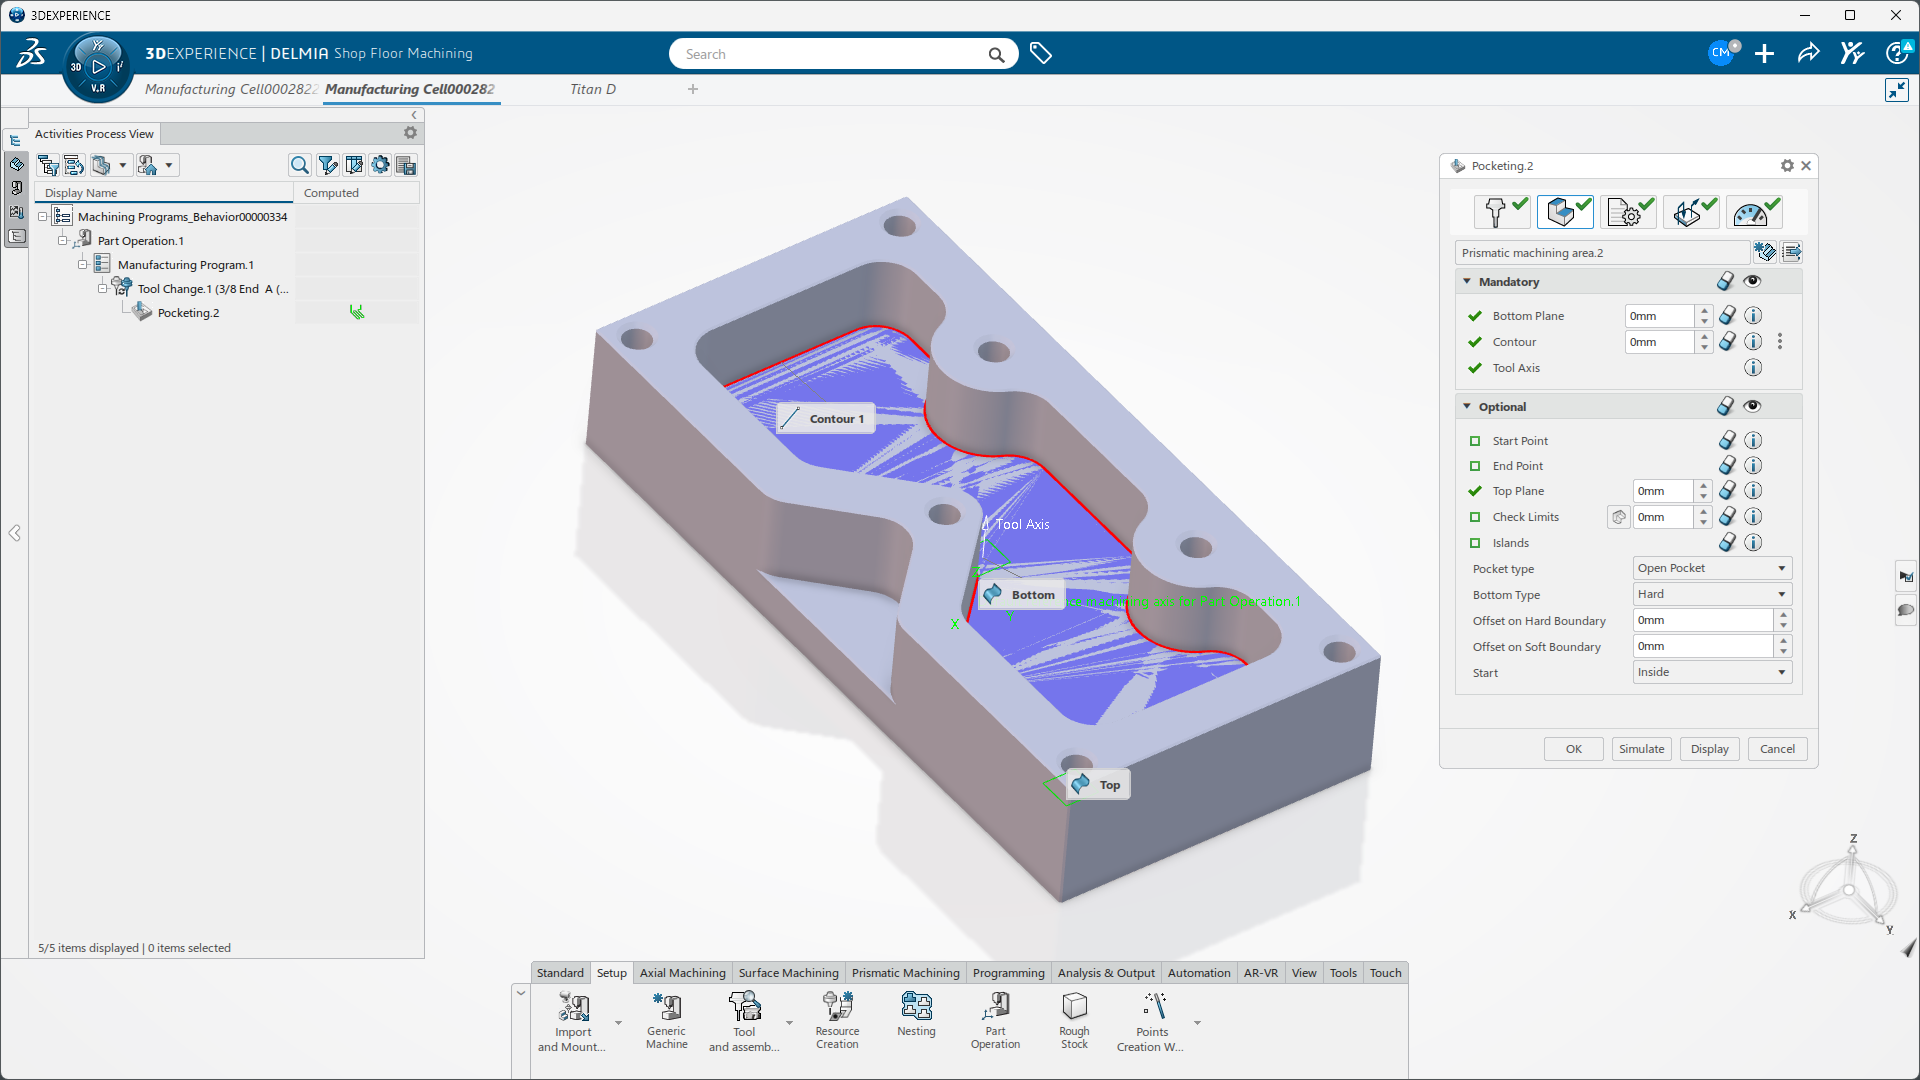Open the Titan D document tab
The image size is (1920, 1080).
[593, 89]
